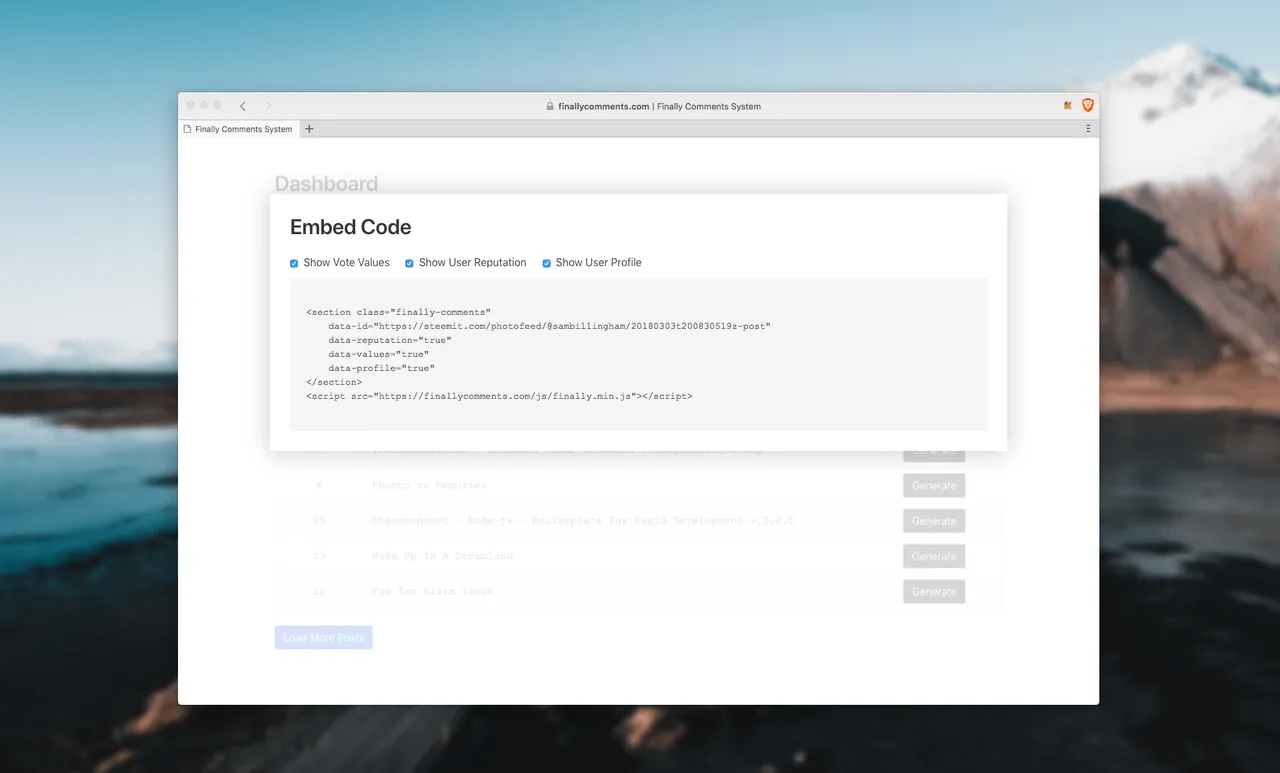The height and width of the screenshot is (773, 1280).
Task: Click the finallycomments.com address bar
Action: [653, 106]
